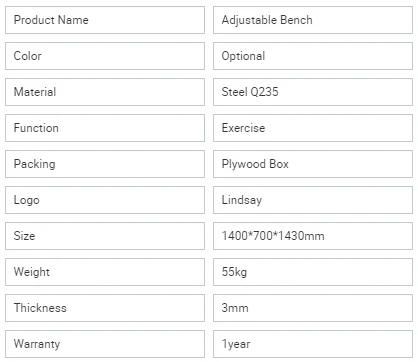This screenshot has height=362, width=418.
Task: Click the Product Name label cell
Action: (x=105, y=20)
